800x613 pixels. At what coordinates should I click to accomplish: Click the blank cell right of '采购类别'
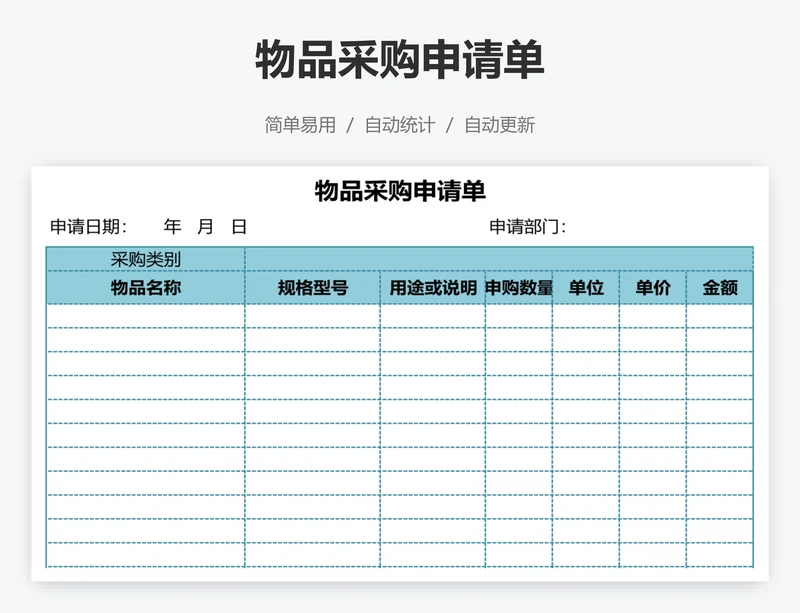point(499,259)
